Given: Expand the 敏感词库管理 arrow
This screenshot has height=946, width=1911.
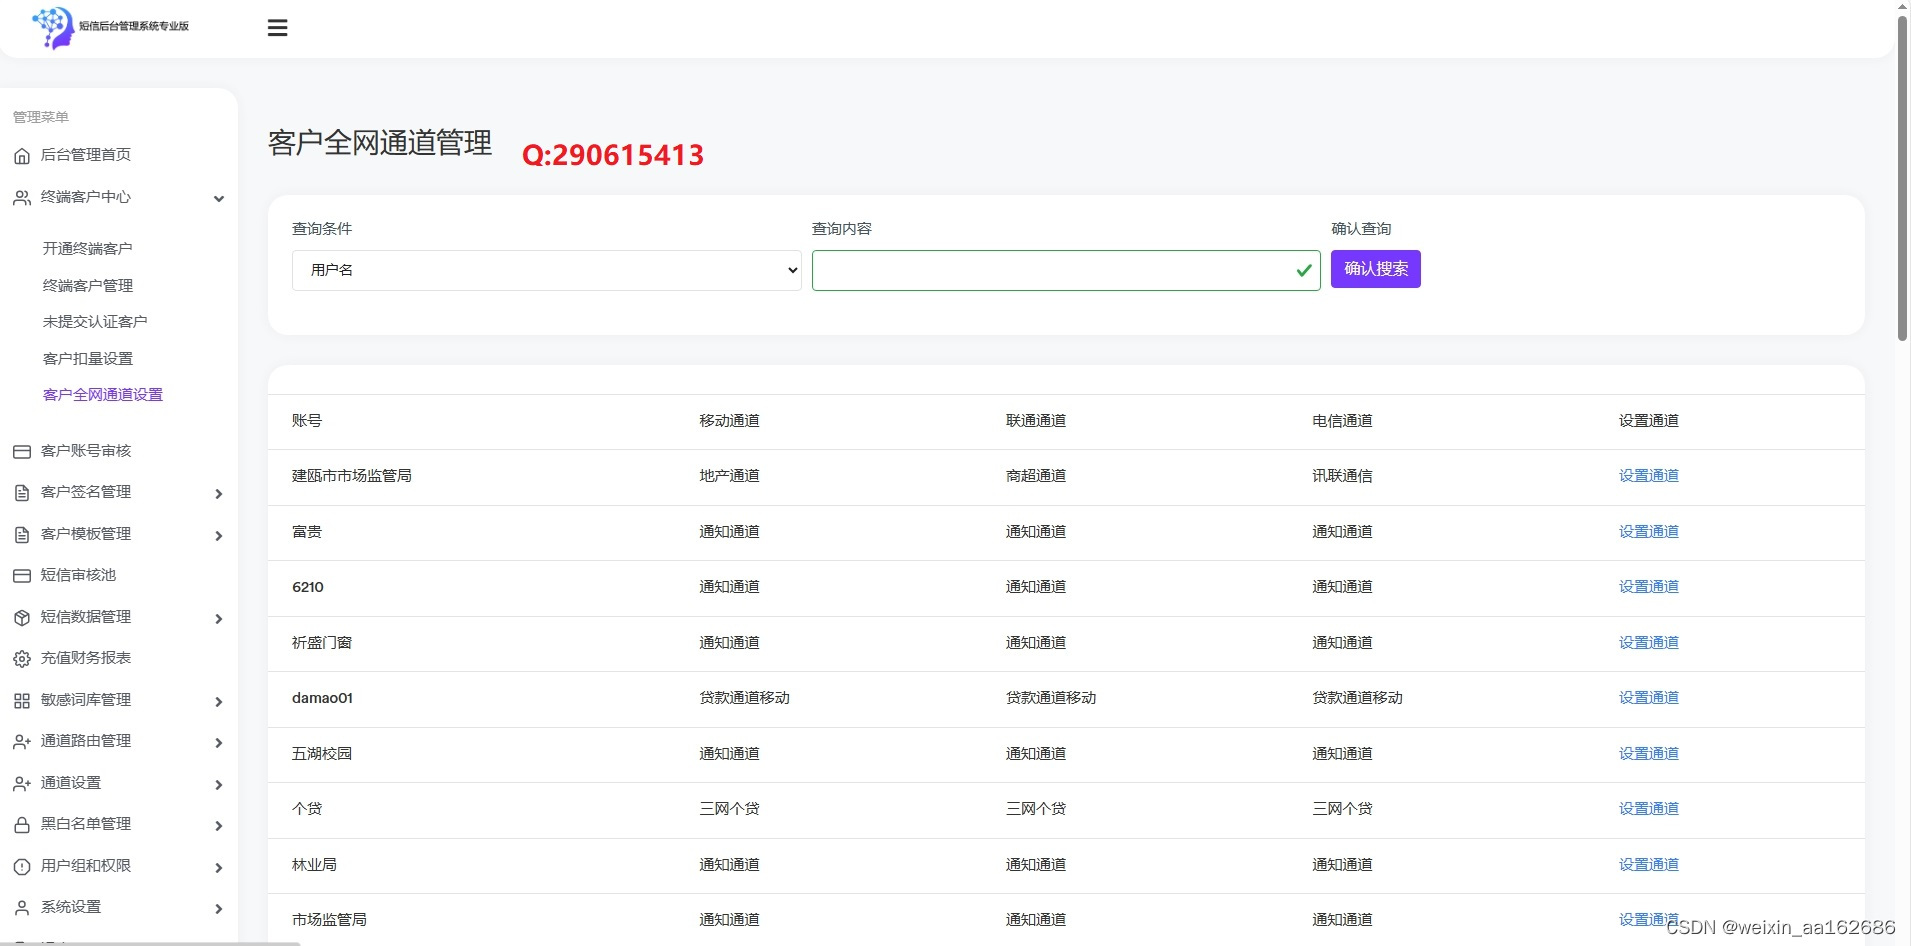Looking at the screenshot, I should (219, 702).
